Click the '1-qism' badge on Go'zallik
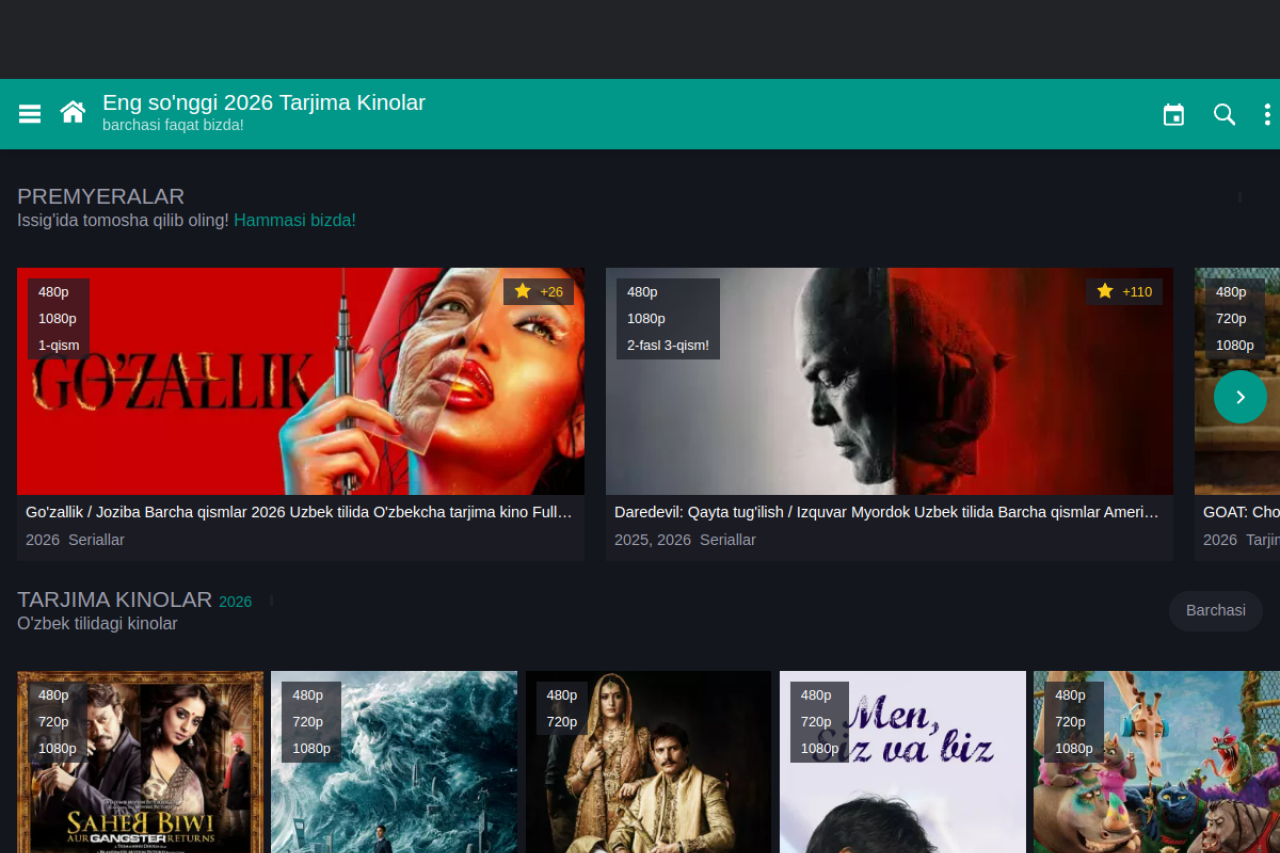The height and width of the screenshot is (853, 1280). (59, 346)
